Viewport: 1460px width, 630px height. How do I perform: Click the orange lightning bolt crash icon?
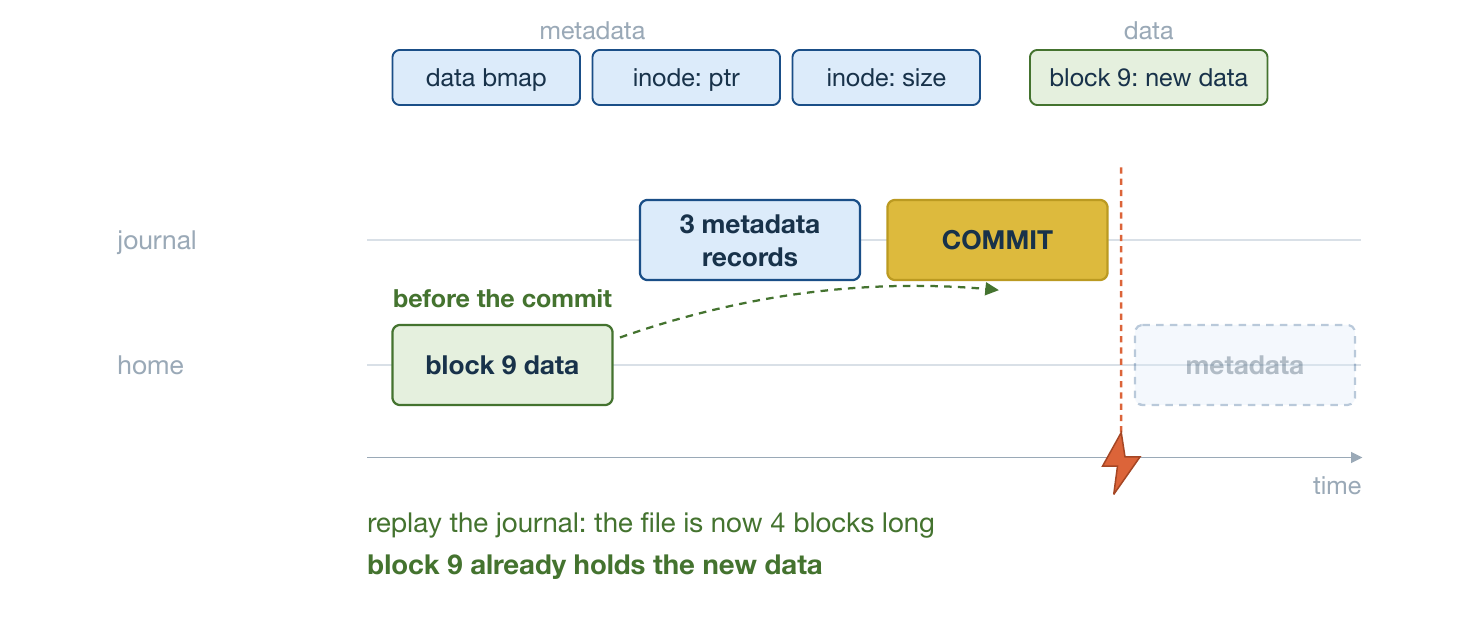pyautogui.click(x=1121, y=461)
